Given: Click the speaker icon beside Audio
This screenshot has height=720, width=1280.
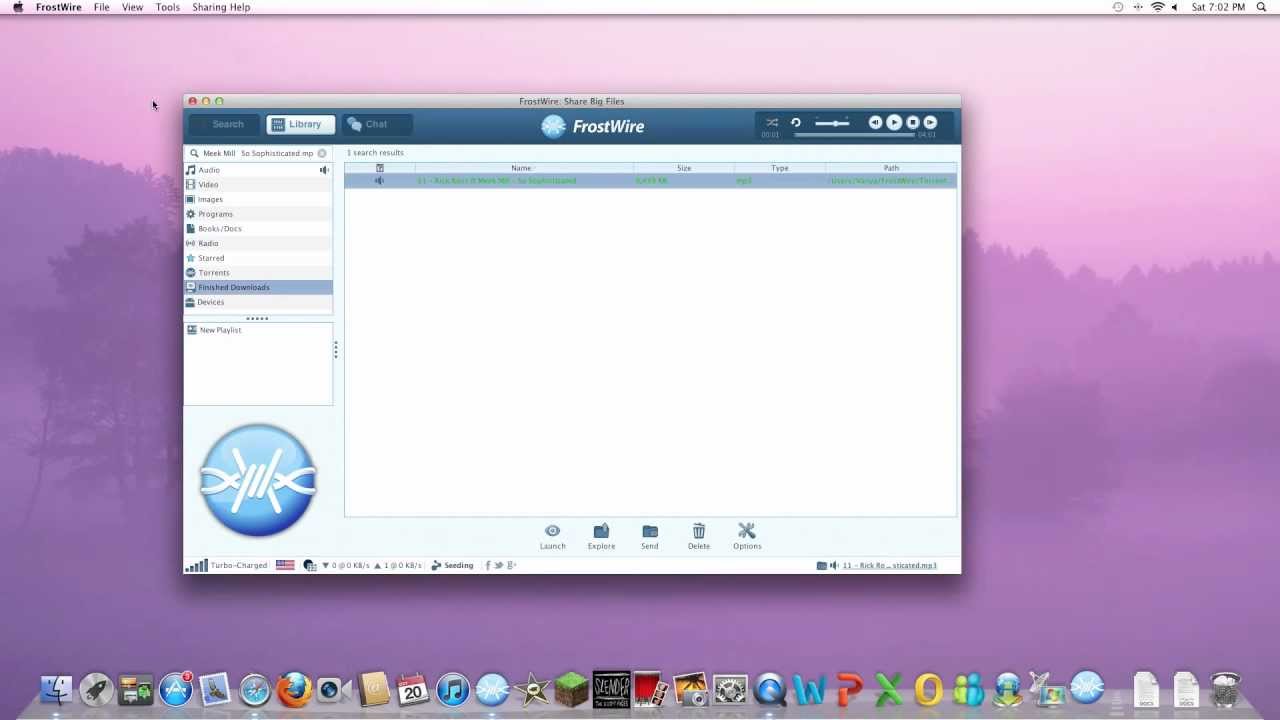Looking at the screenshot, I should (324, 170).
